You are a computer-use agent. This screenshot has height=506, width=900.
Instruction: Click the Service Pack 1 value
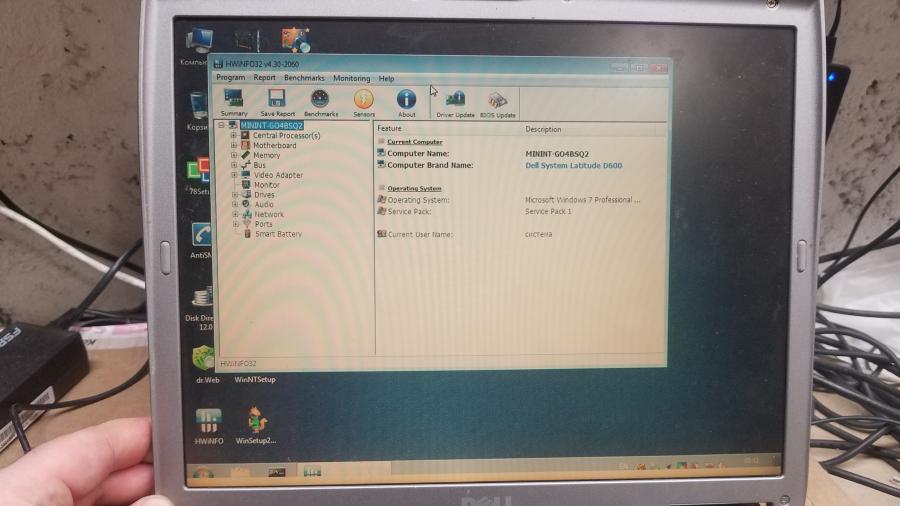[548, 211]
